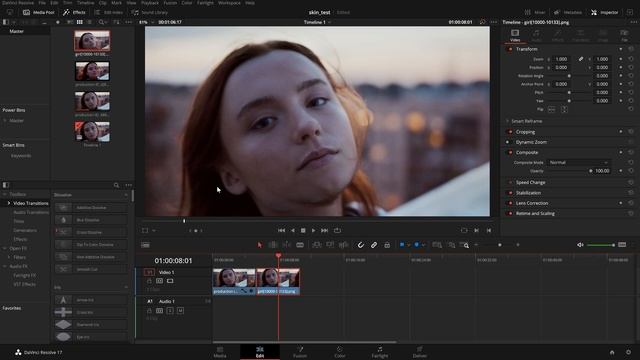This screenshot has width=640, height=360.
Task: Open the Mixer panel
Action: 535,12
